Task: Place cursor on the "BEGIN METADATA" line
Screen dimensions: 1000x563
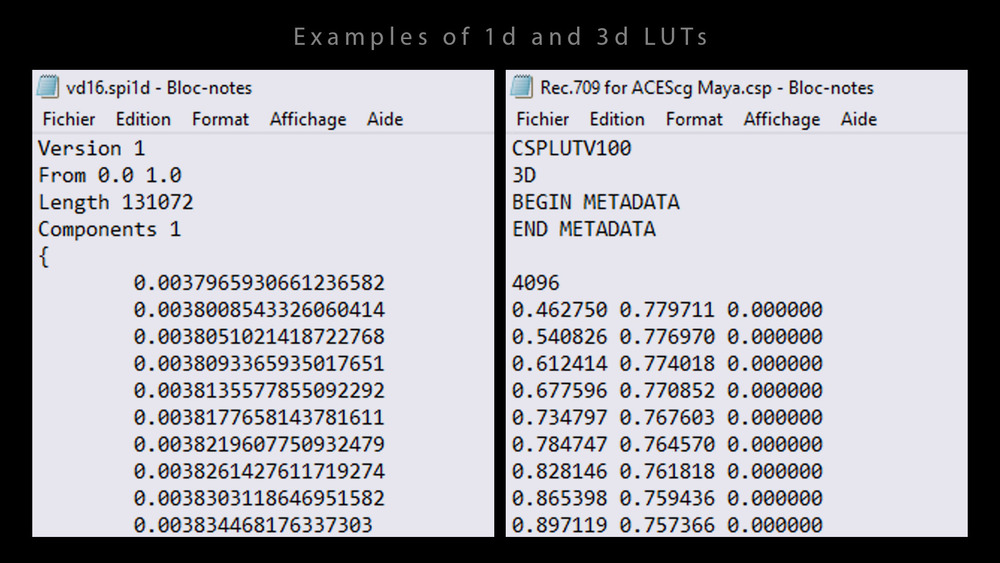Action: click(595, 202)
